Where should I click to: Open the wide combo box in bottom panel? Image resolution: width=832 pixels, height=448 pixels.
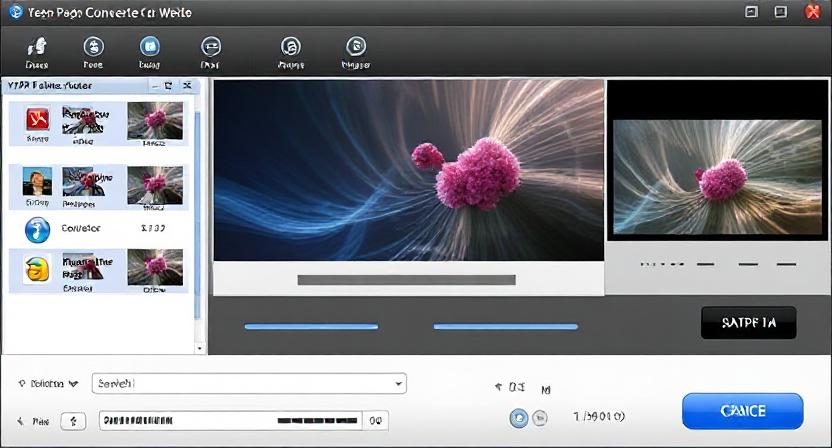249,383
